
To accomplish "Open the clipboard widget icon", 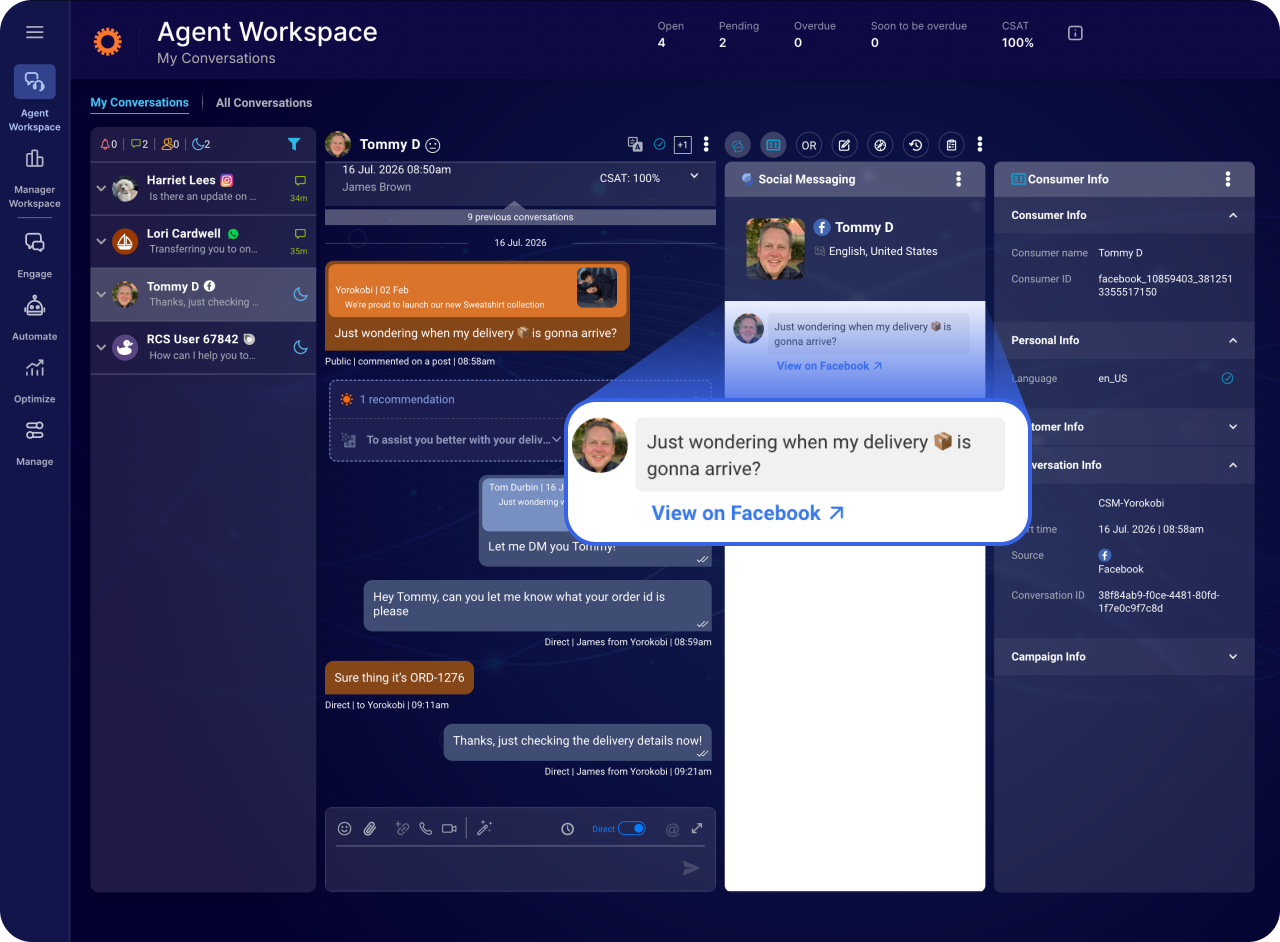I will pos(951,145).
